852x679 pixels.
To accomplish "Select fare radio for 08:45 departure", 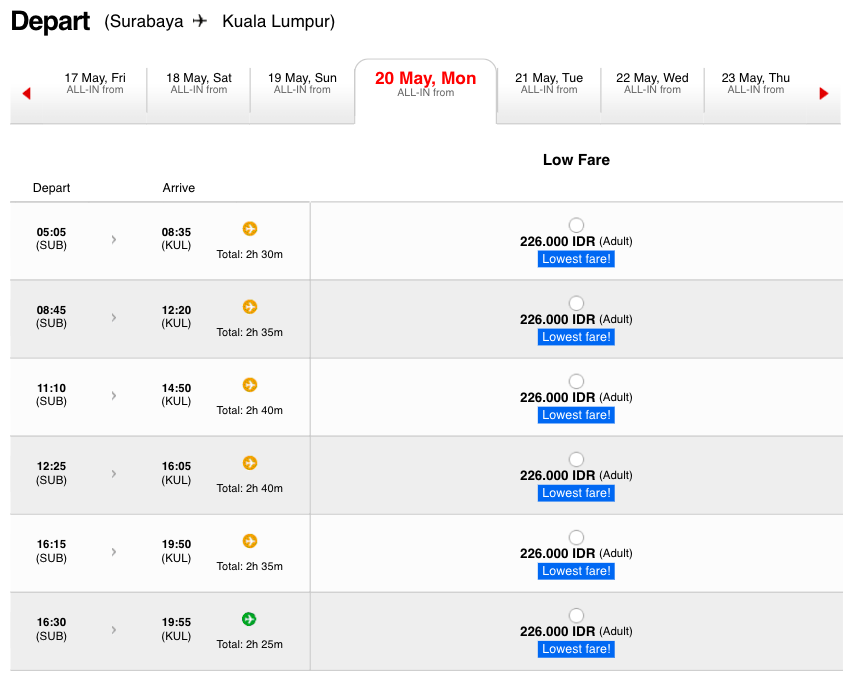I will coord(576,303).
